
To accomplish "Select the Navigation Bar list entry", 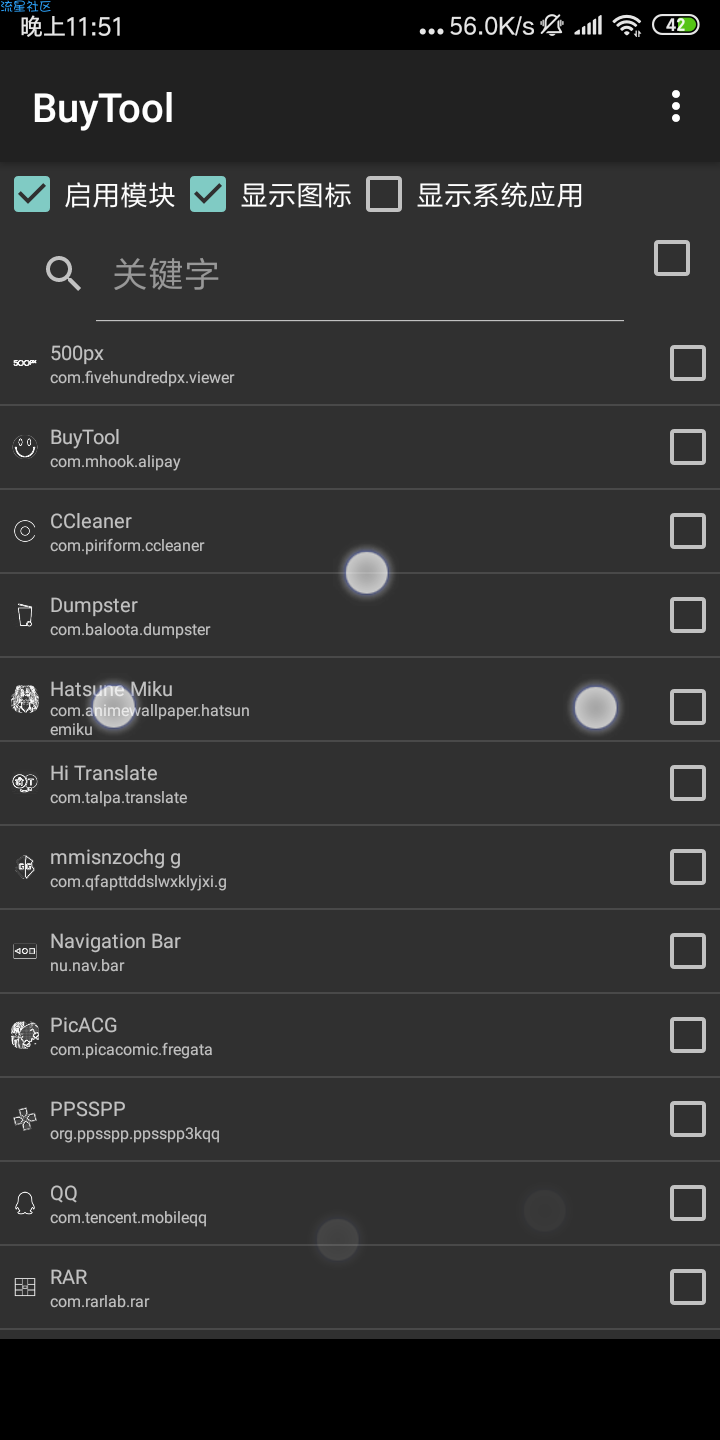I will [360, 951].
